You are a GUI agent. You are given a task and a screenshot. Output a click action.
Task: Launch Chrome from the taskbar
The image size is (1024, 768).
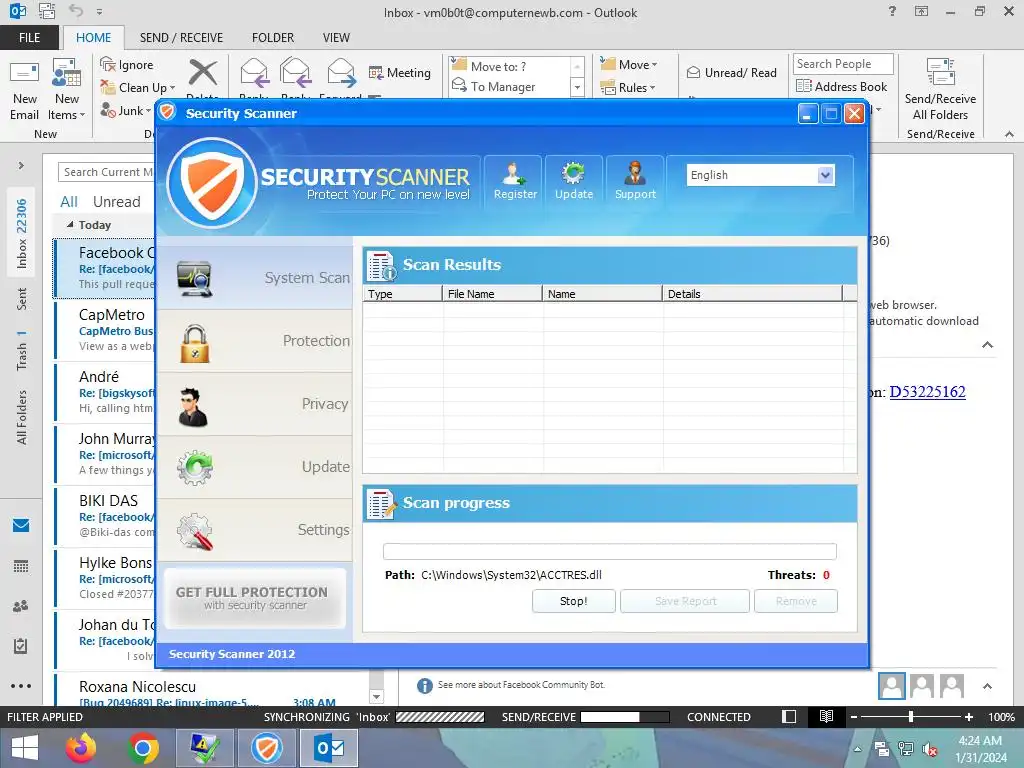coord(143,748)
